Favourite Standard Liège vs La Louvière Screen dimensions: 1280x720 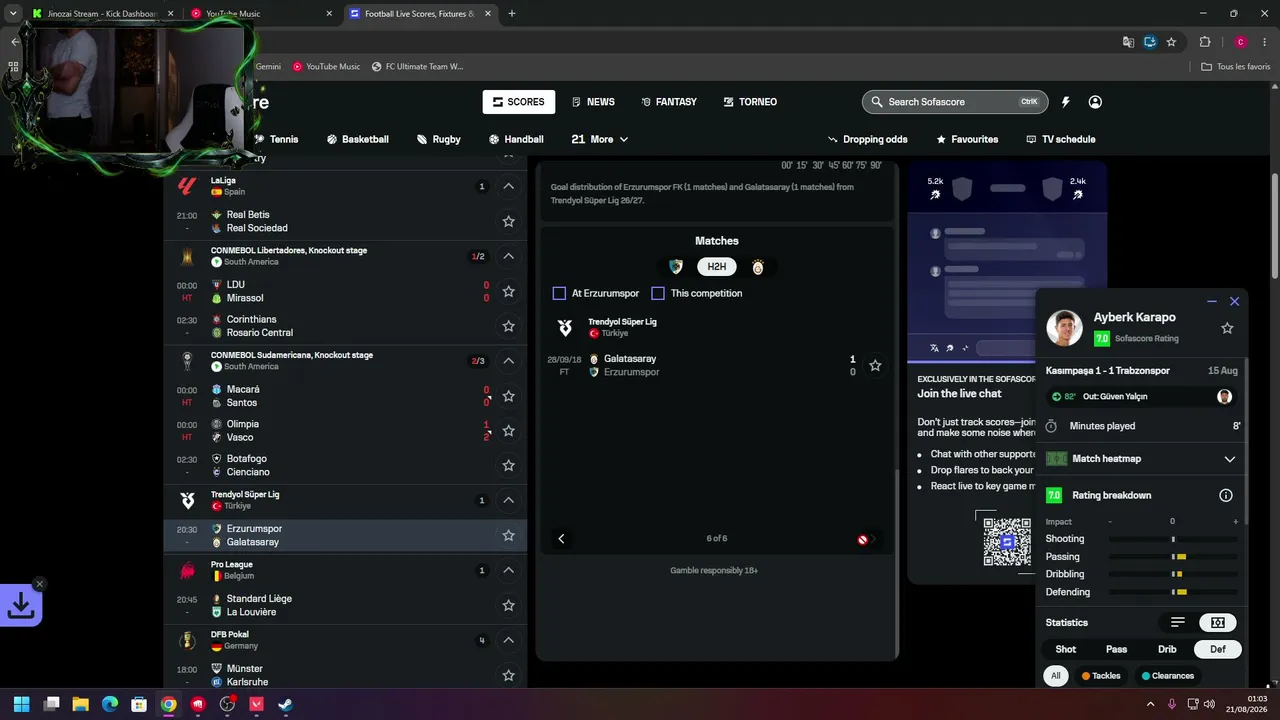point(508,605)
